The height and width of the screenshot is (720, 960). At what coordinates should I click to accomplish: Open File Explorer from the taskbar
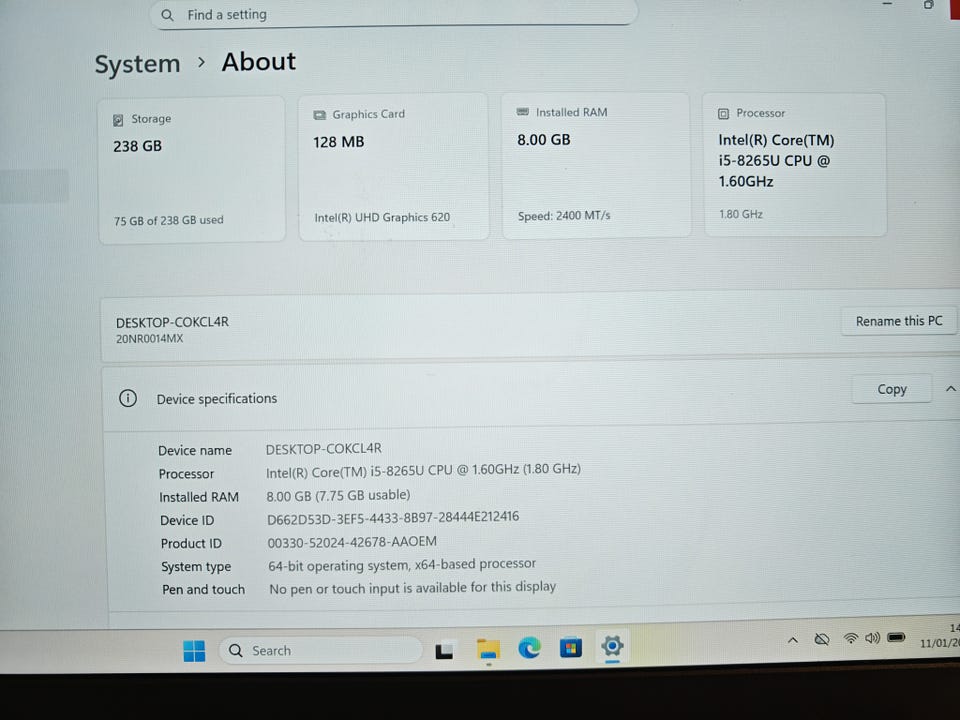click(488, 649)
